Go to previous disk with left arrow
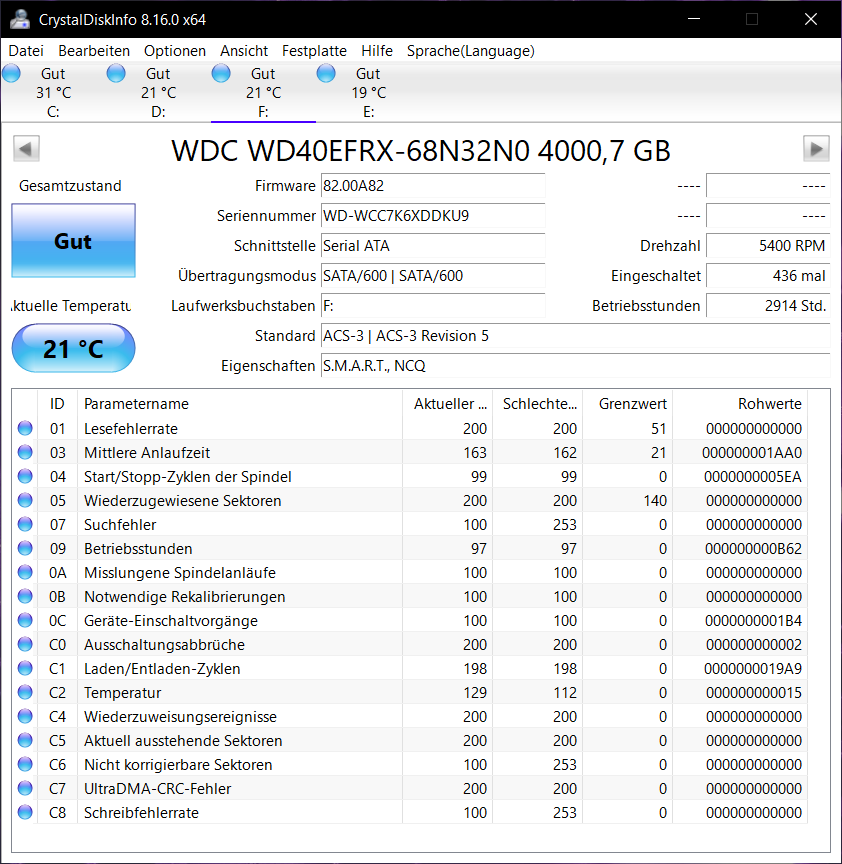The height and width of the screenshot is (864, 842). [26, 149]
